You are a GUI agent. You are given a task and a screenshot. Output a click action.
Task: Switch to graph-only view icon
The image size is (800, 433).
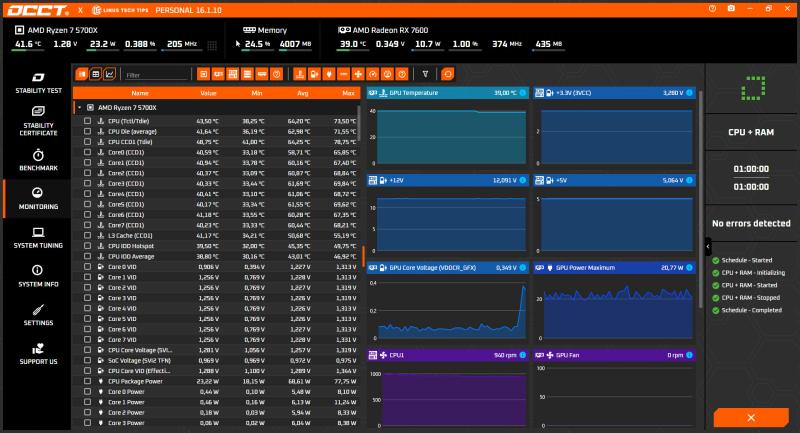tap(109, 74)
